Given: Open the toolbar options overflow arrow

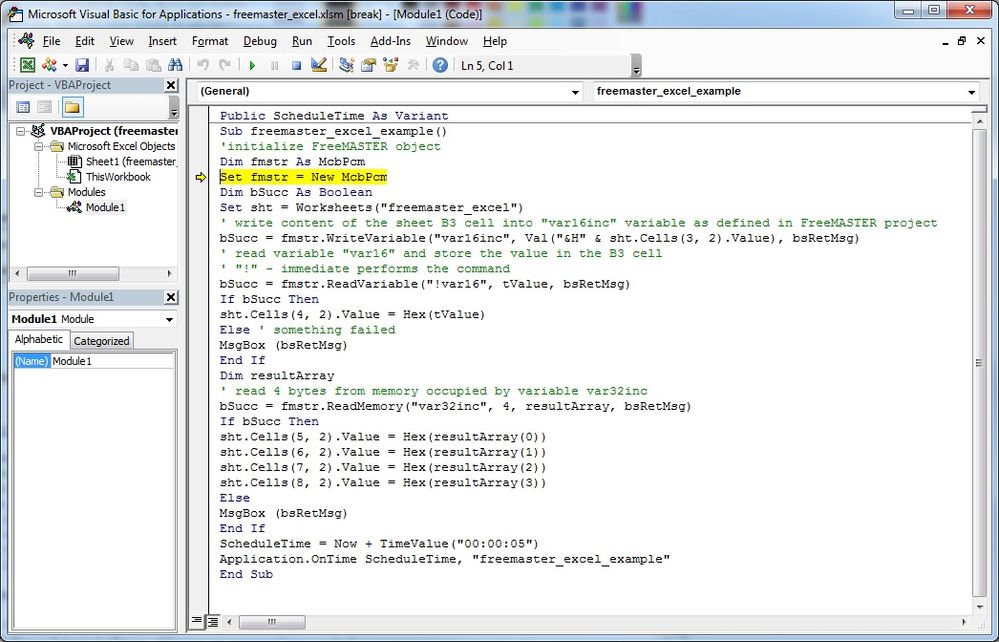Looking at the screenshot, I should pos(636,66).
